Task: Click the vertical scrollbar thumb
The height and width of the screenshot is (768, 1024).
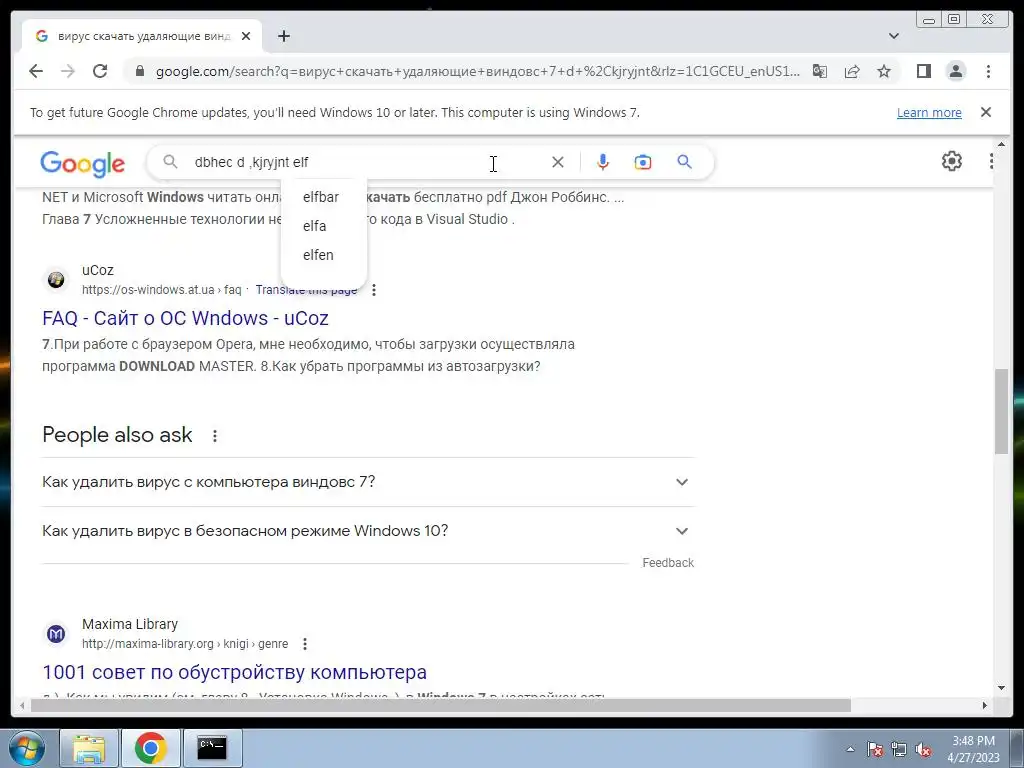Action: click(1001, 411)
